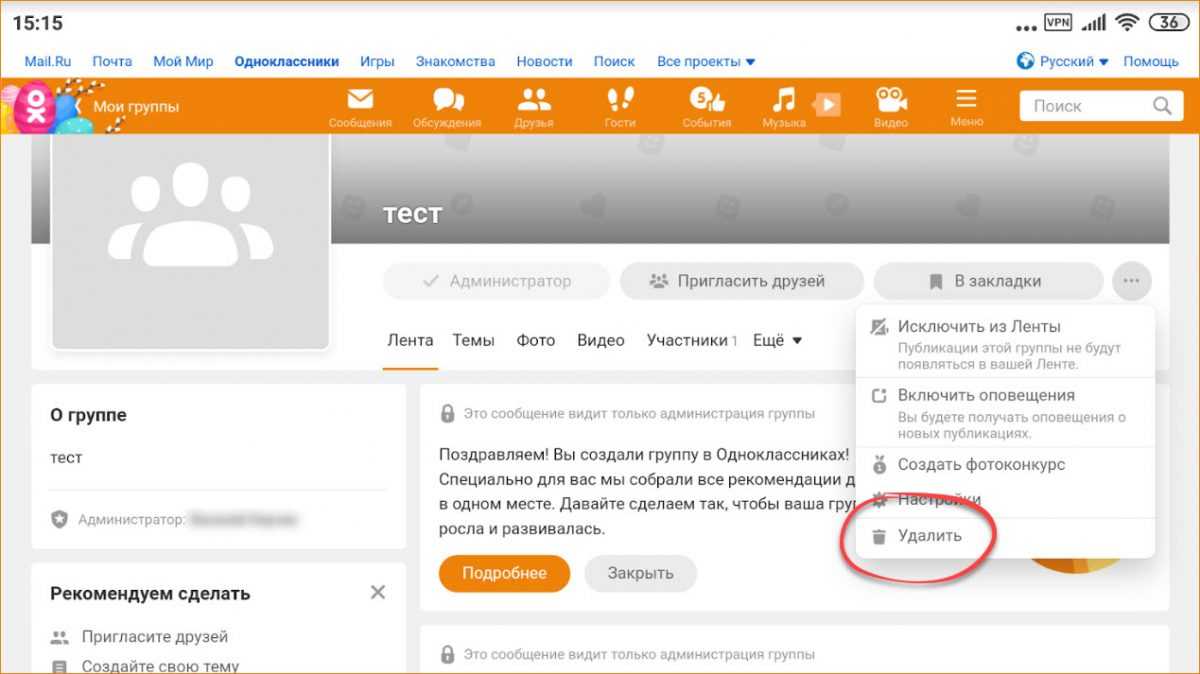Viewport: 1200px width, 674px height.
Task: Switch to the Темы tab
Action: (473, 340)
